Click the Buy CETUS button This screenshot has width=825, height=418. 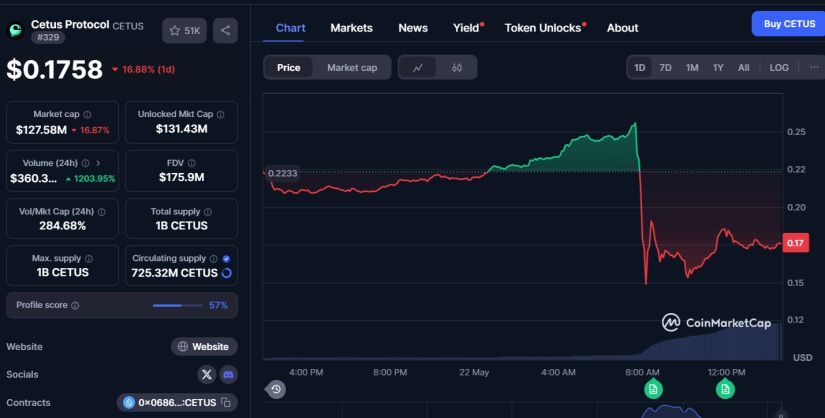tap(789, 24)
